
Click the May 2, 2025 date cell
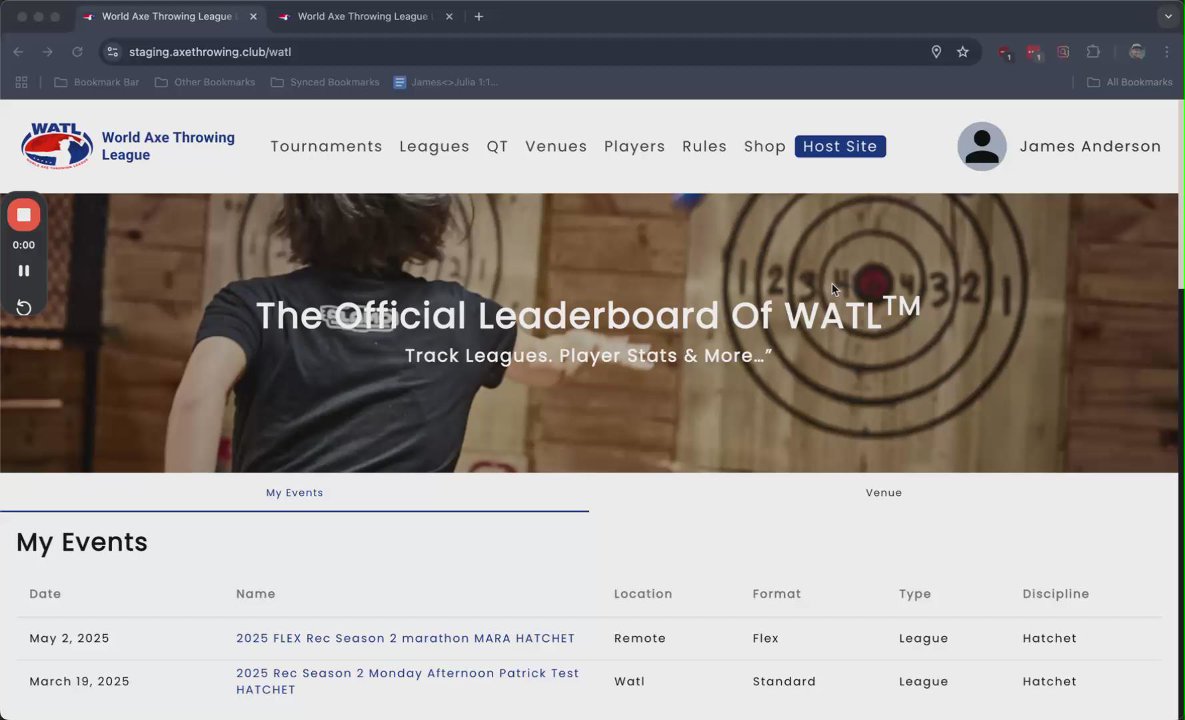[70, 638]
